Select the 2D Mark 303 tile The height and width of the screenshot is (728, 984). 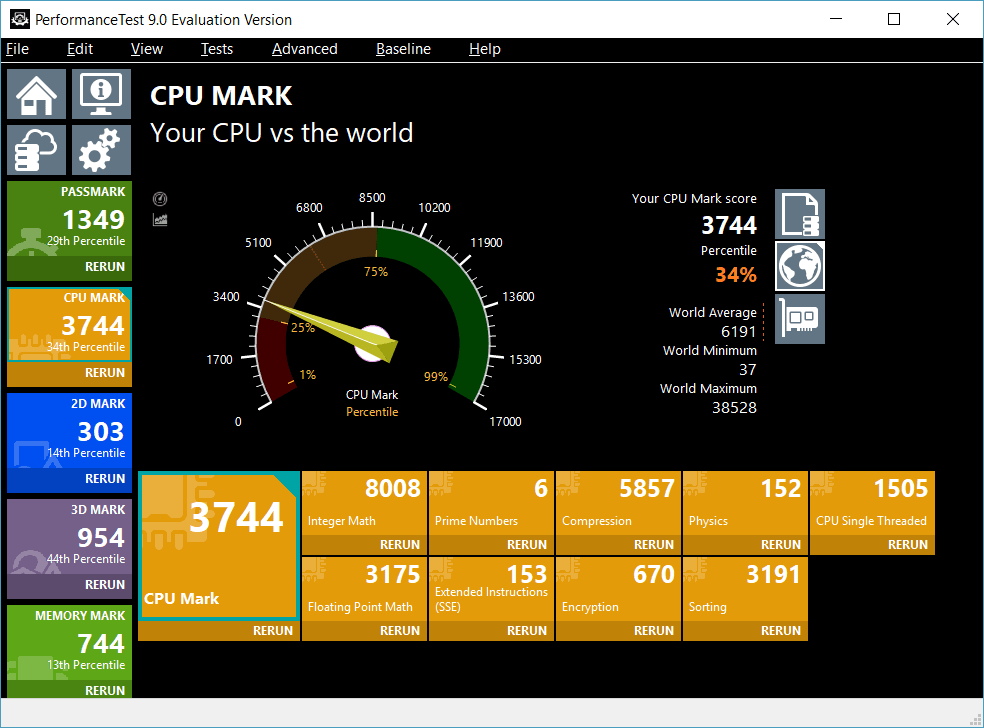pos(70,431)
